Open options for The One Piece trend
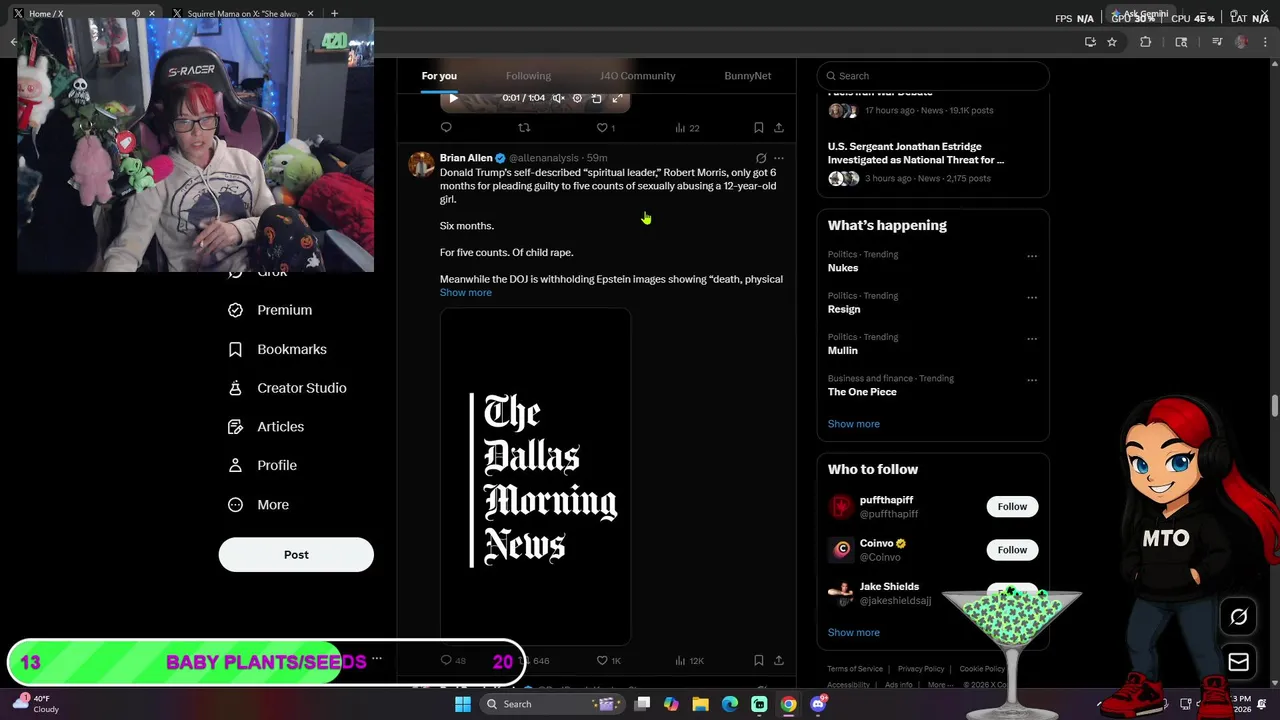1280x720 pixels. tap(1032, 380)
